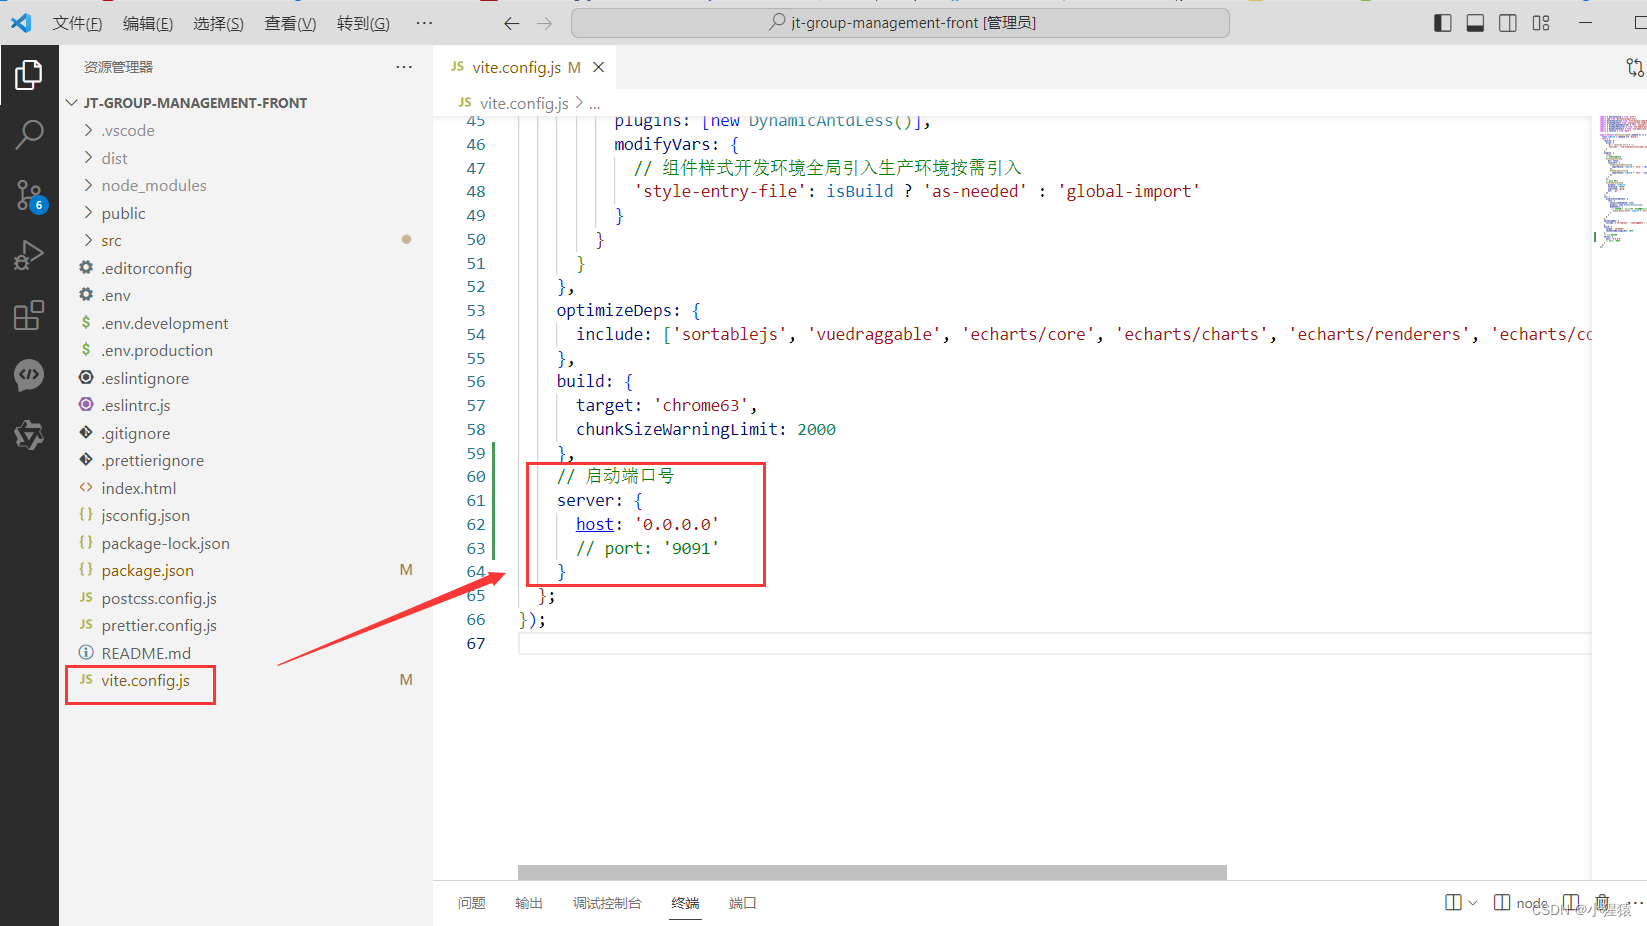This screenshot has width=1647, height=926.
Task: Click the jt-group-management-front command center search box
Action: click(900, 23)
